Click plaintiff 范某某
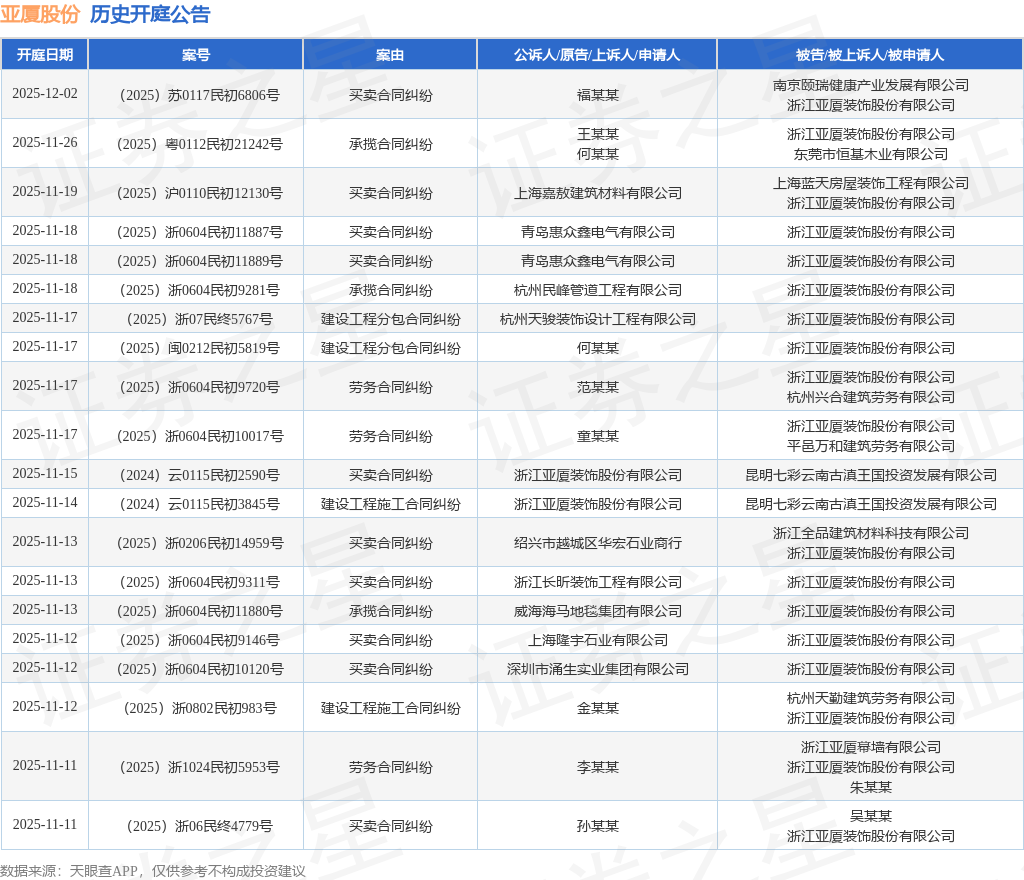This screenshot has height=880, width=1024. pos(598,388)
